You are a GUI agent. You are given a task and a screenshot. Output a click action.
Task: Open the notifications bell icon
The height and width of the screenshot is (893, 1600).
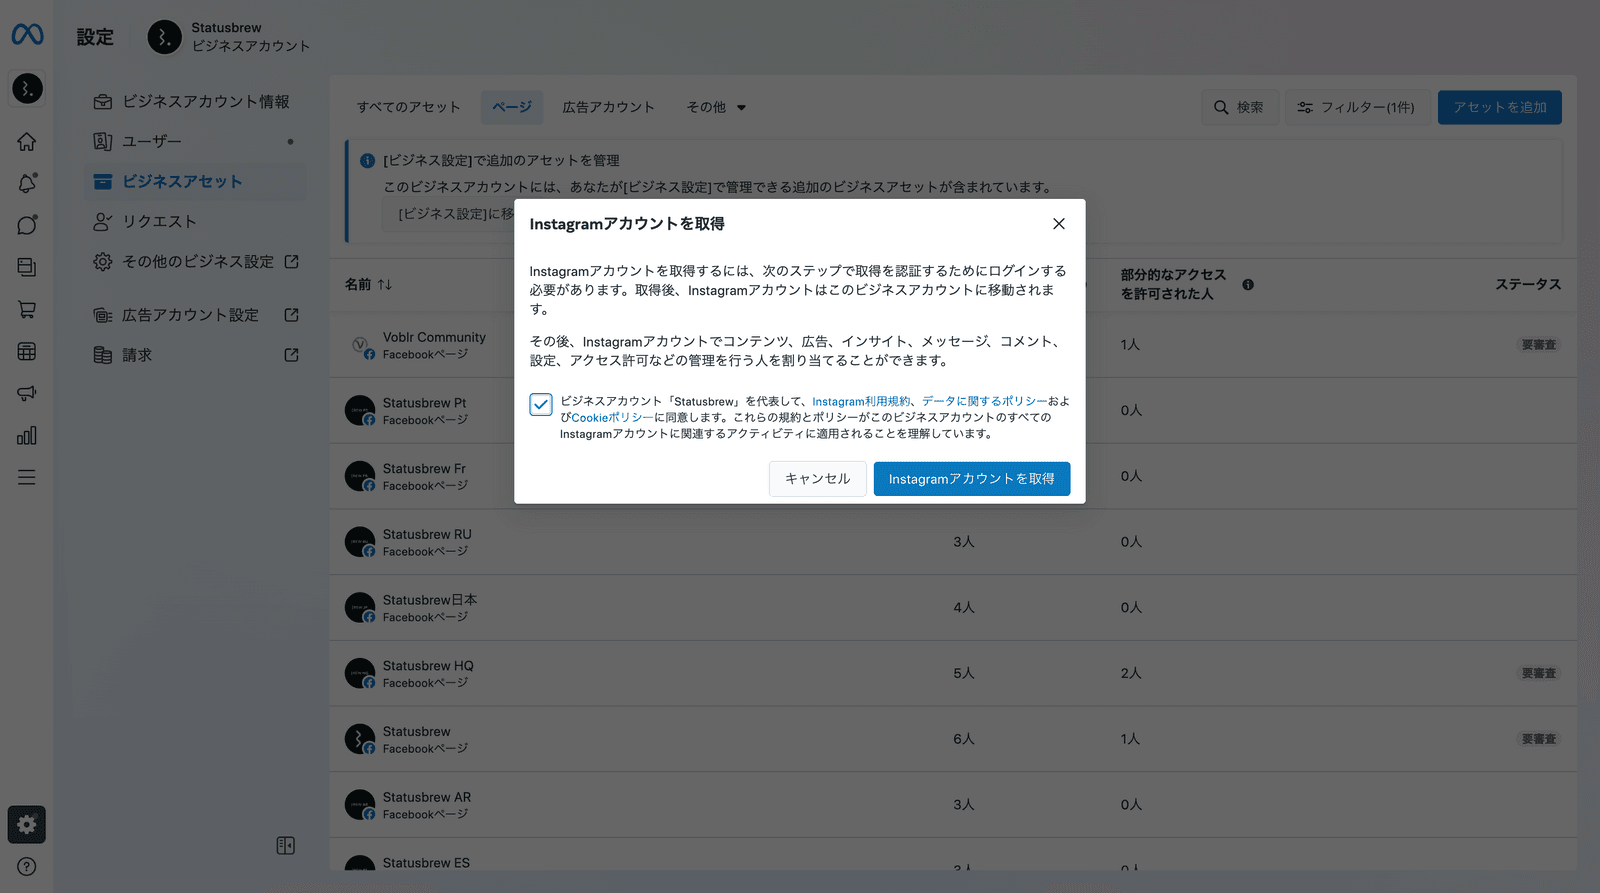[27, 183]
